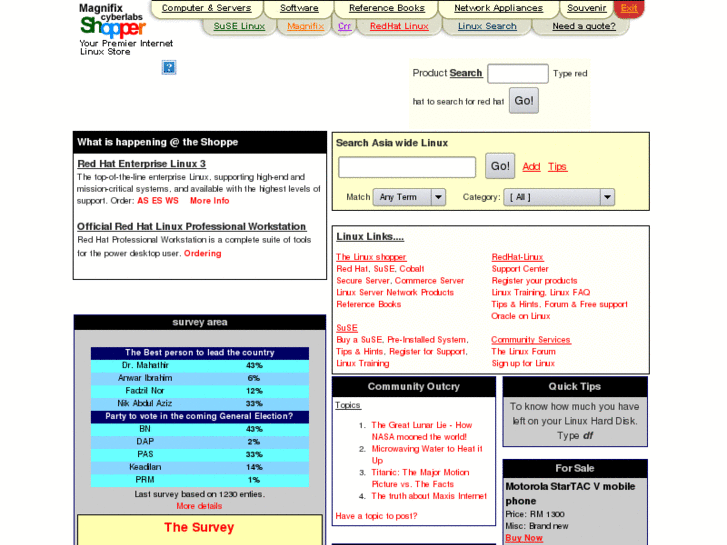Click the blue help question mark icon
Screen dimensions: 727x545
pos(169,67)
